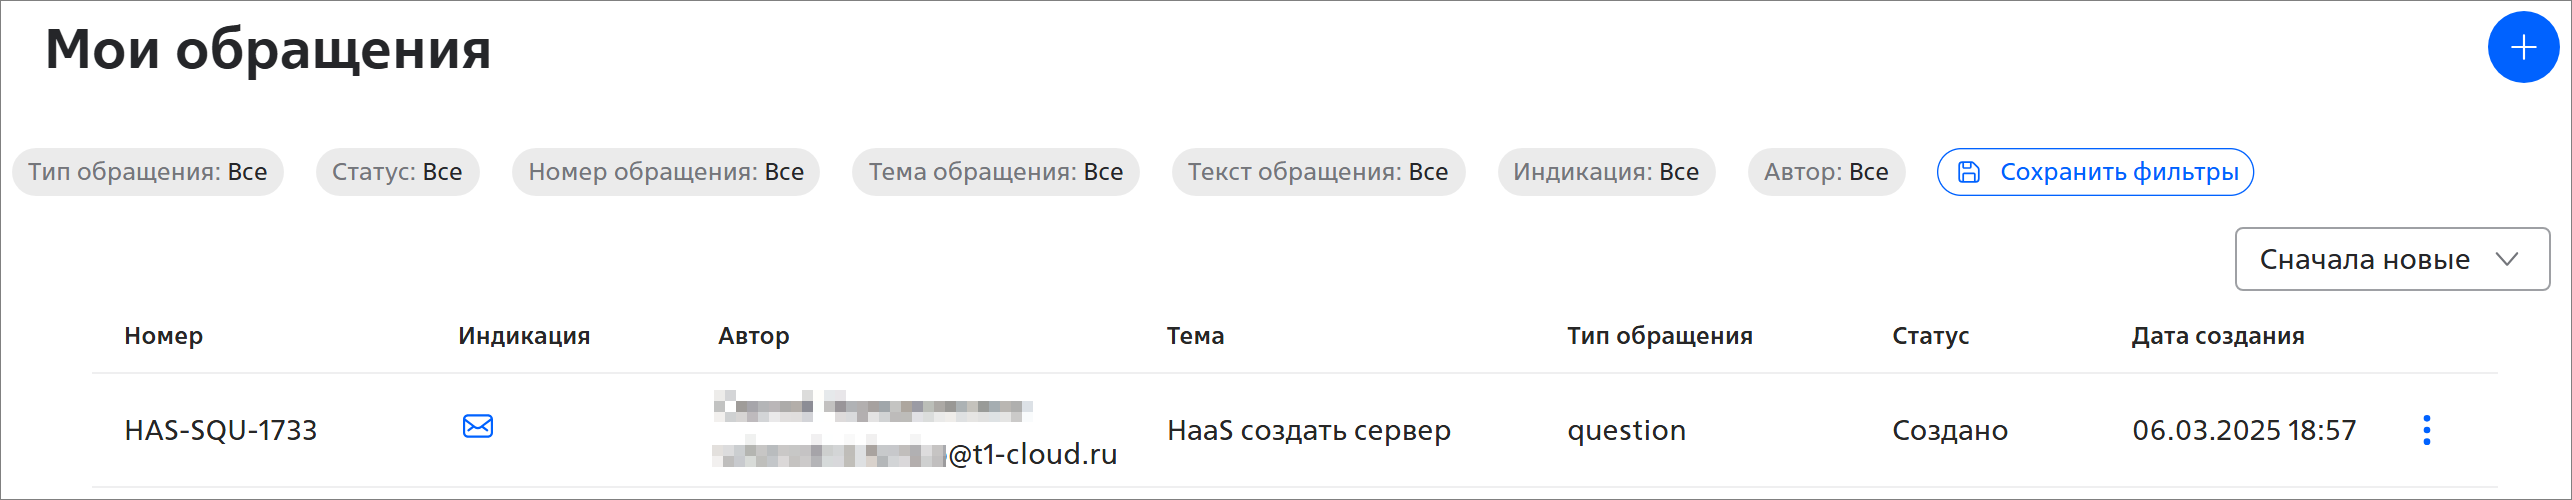Click the 'Дата создания' column header
The height and width of the screenshot is (500, 2572).
pyautogui.click(x=2217, y=336)
